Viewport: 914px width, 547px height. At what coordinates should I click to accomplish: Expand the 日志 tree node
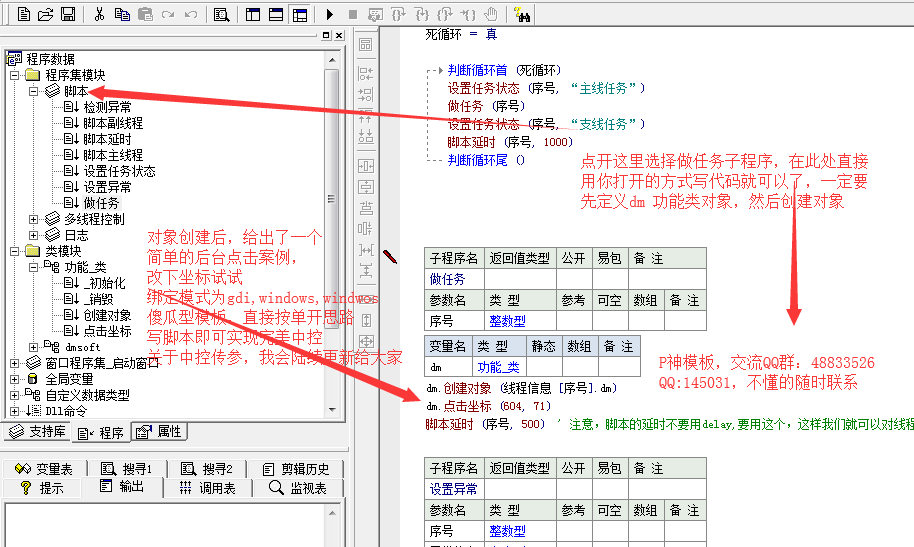[x=33, y=235]
